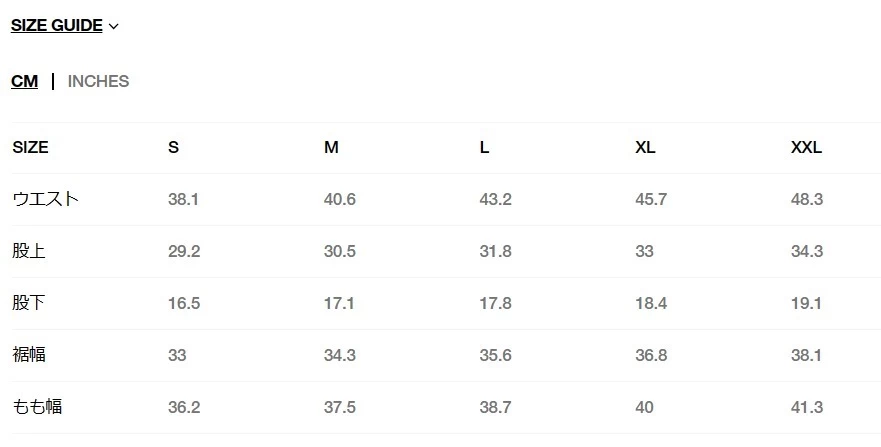Select the 股下 row label

[x=29, y=303]
